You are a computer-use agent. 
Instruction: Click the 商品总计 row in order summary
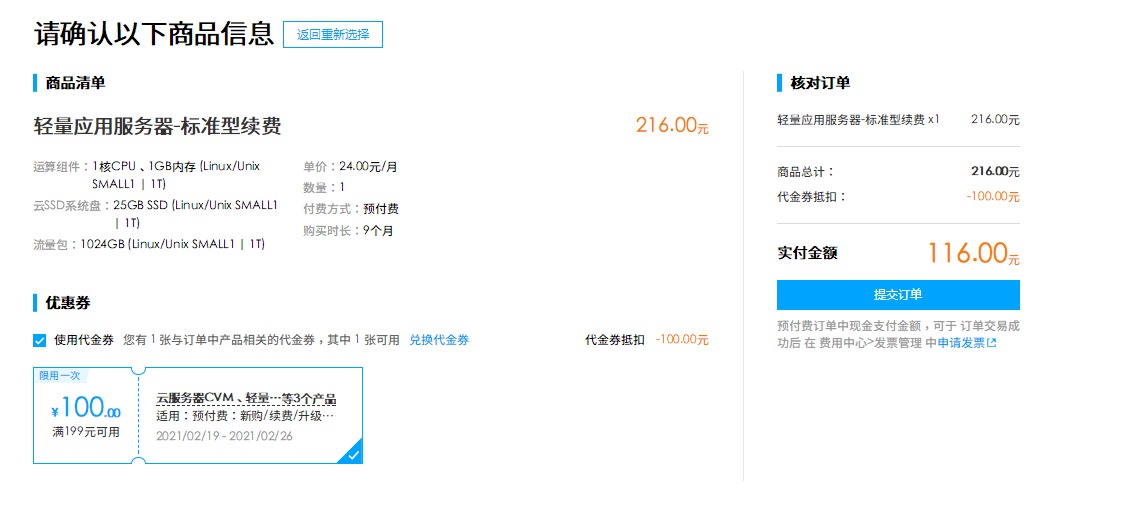(898, 172)
